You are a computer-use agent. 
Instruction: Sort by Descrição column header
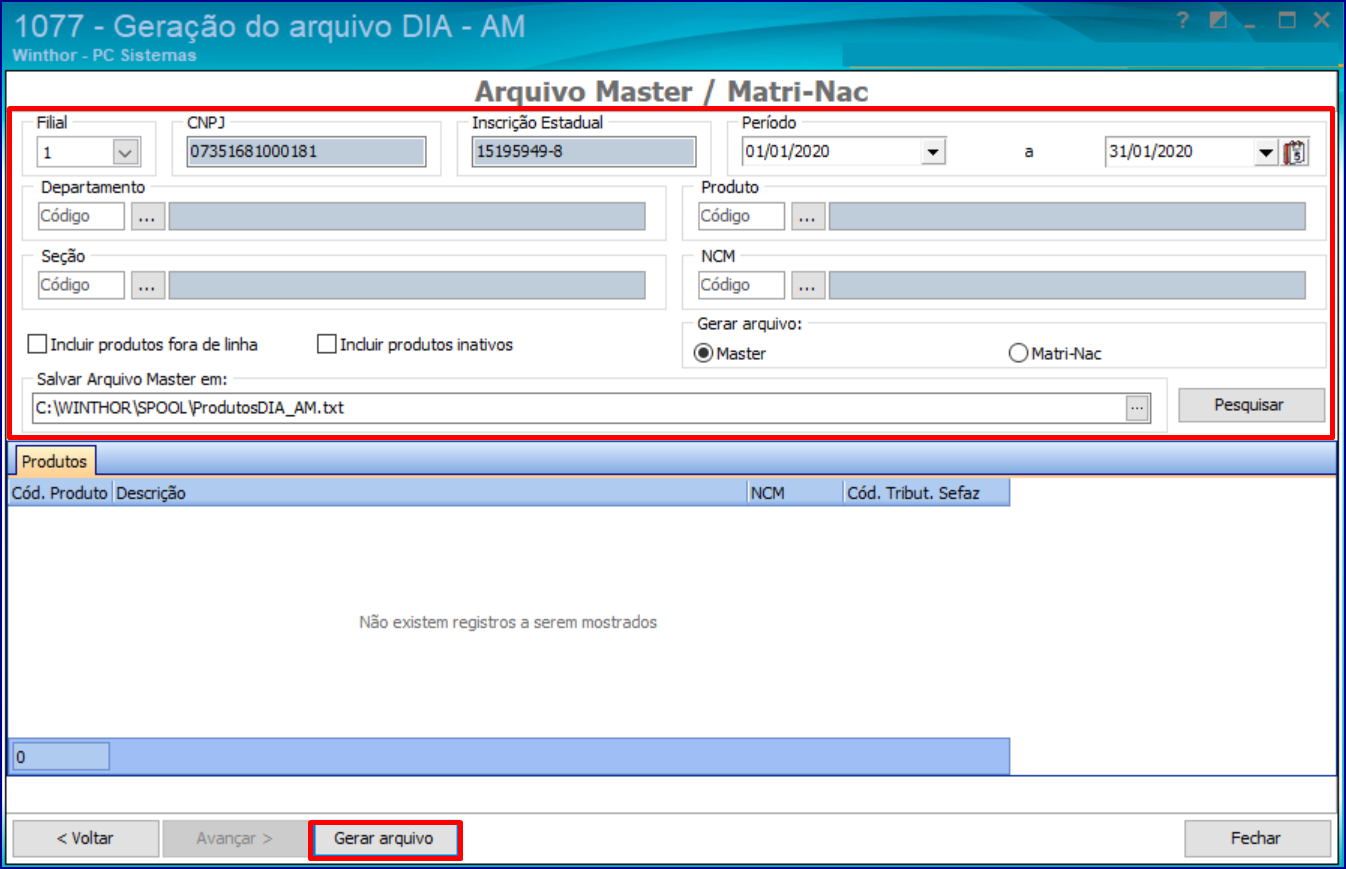point(429,492)
